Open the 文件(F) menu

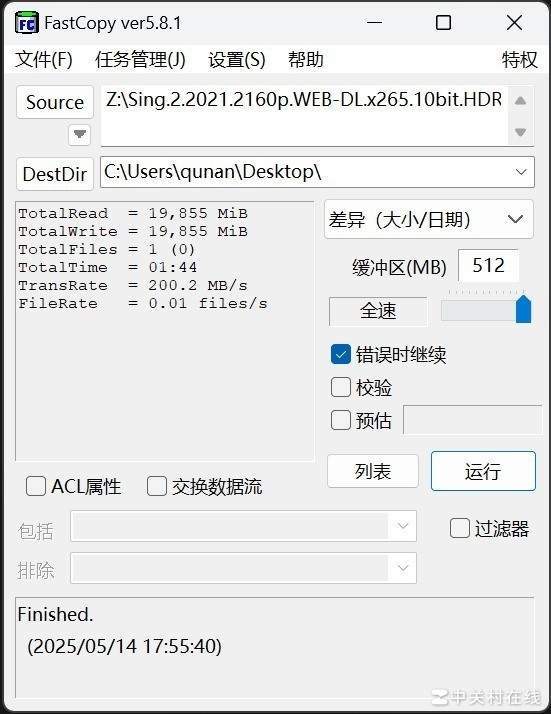pyautogui.click(x=43, y=60)
